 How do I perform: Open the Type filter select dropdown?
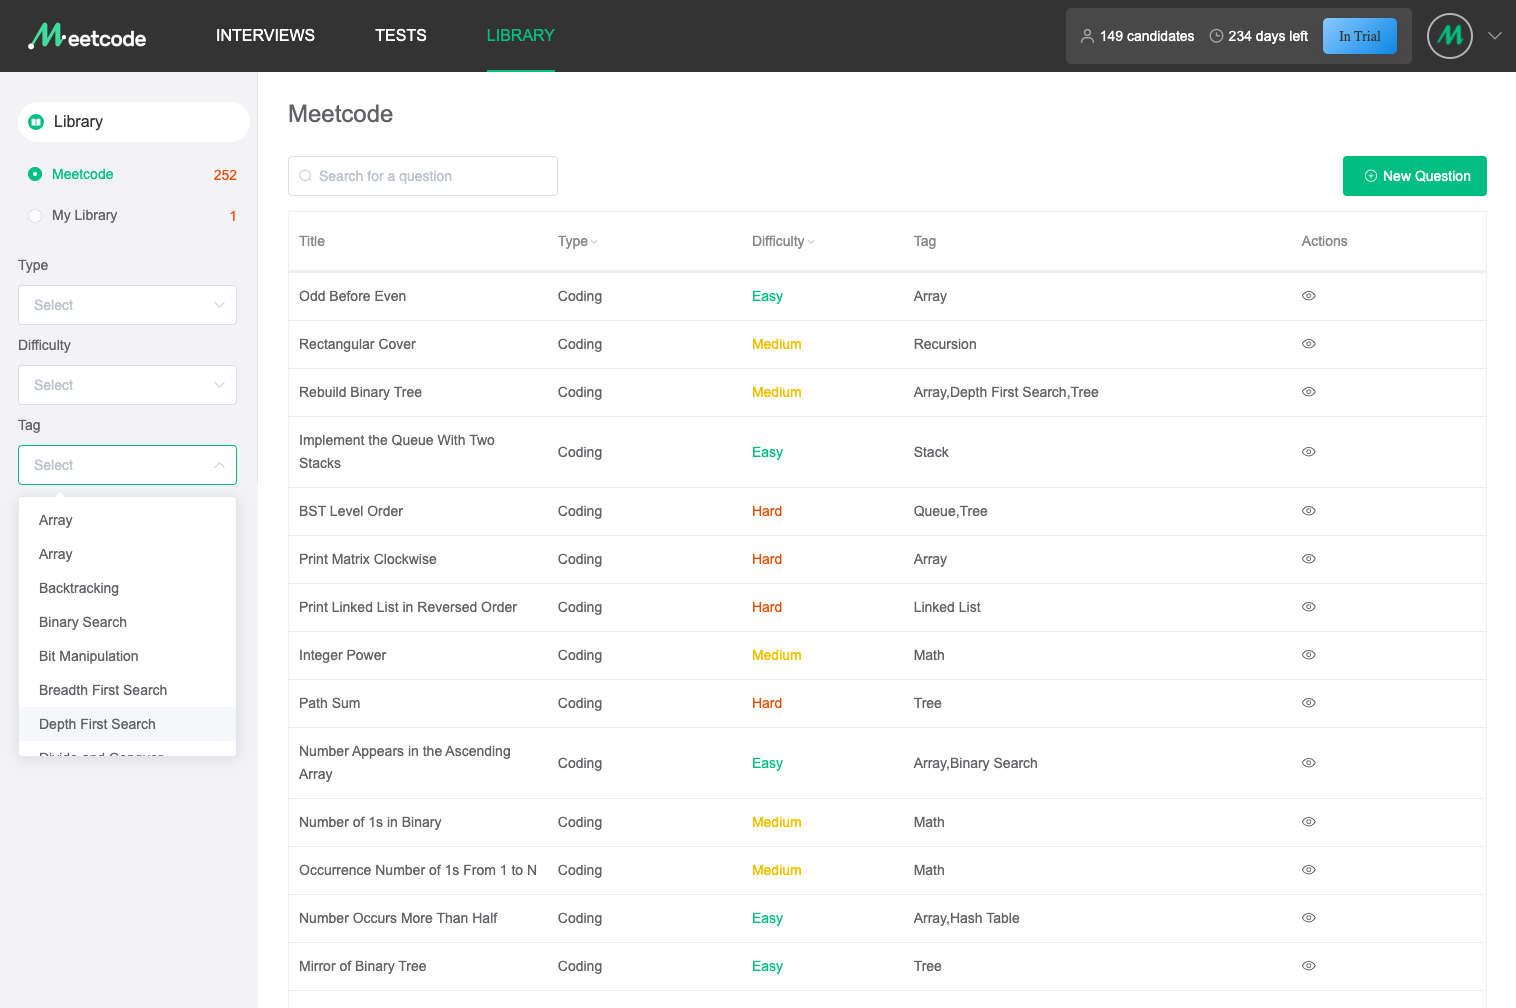click(x=127, y=305)
